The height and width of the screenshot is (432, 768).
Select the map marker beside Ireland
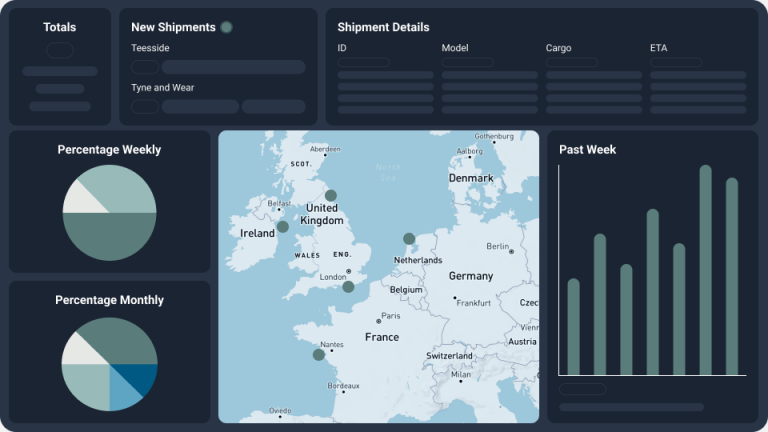pos(283,227)
